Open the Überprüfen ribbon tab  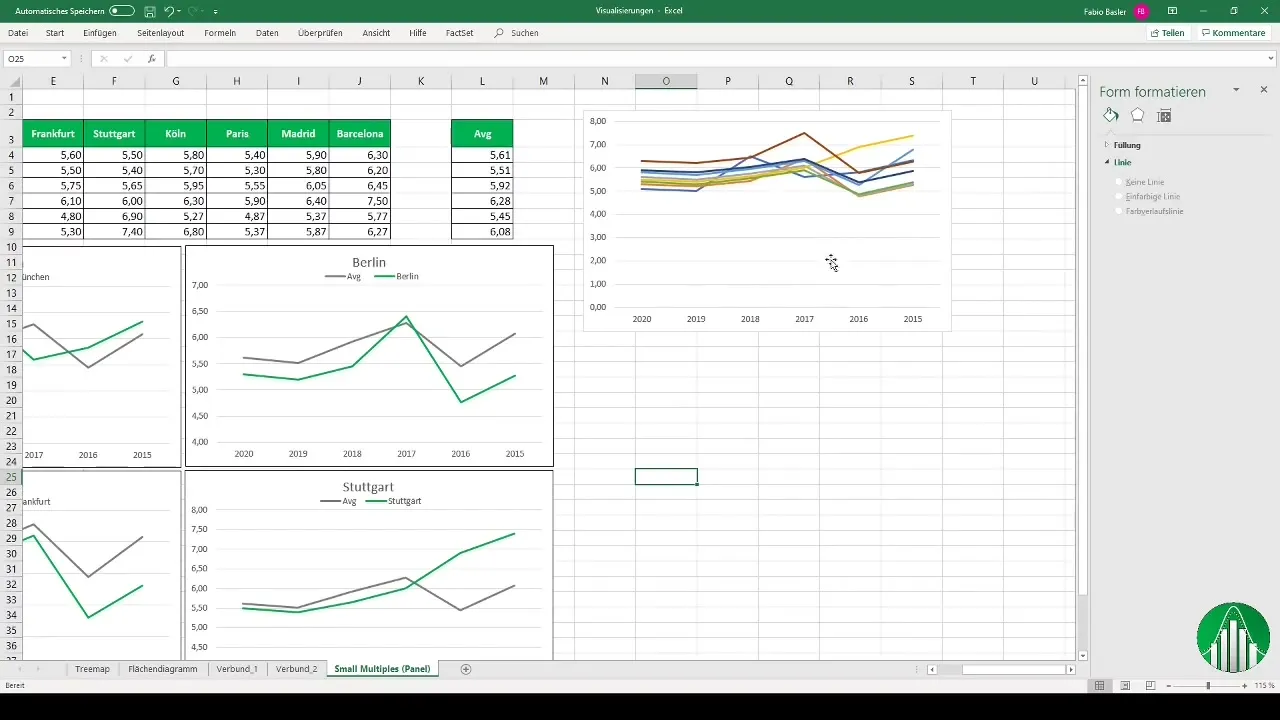point(320,33)
